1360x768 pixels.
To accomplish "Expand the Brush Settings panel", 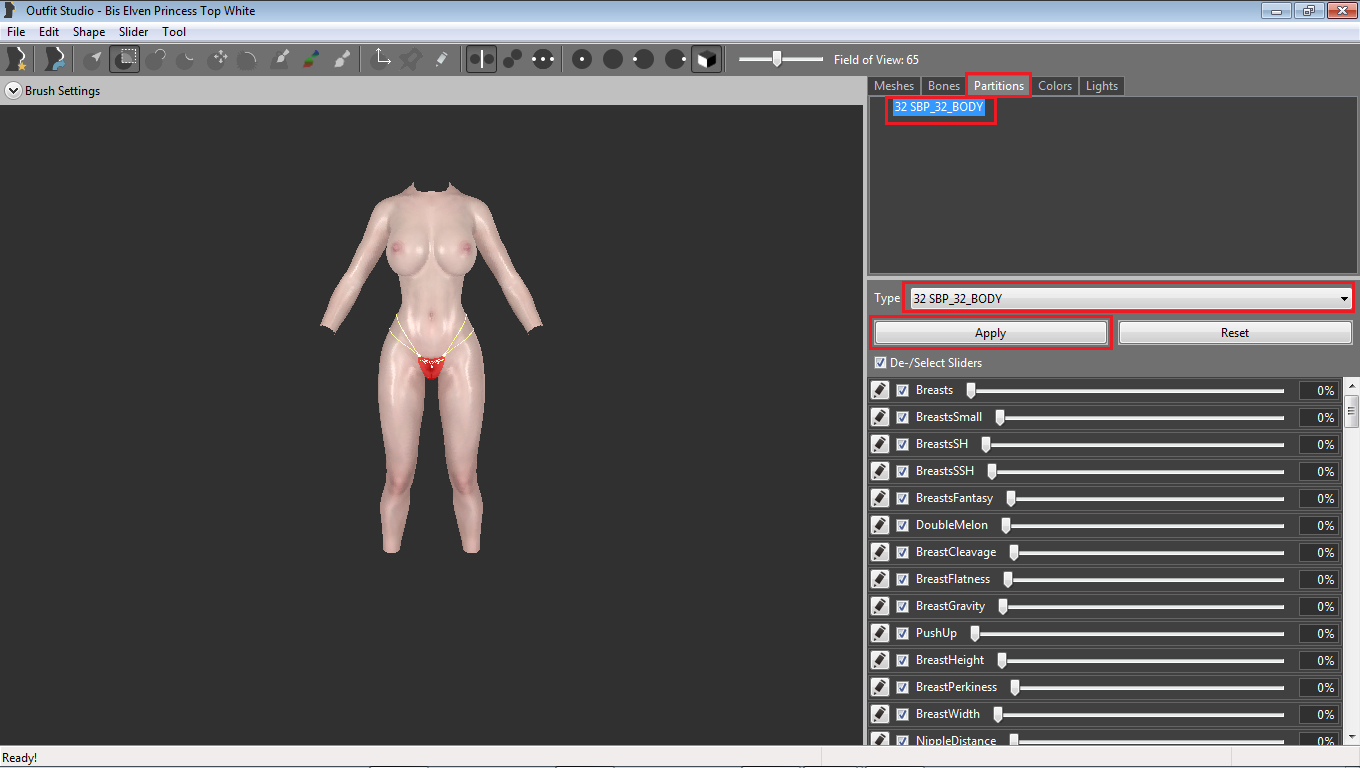I will (x=13, y=91).
